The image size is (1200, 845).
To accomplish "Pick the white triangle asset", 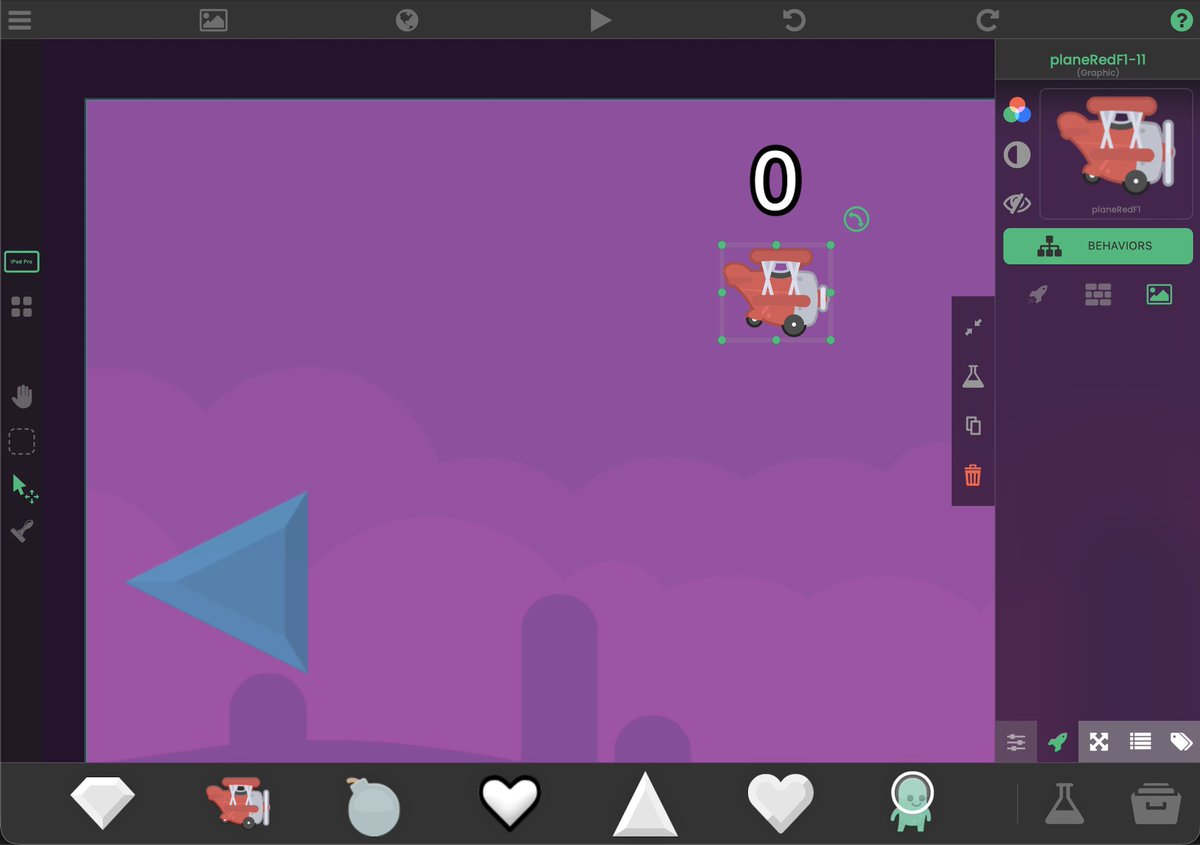I will (x=645, y=803).
